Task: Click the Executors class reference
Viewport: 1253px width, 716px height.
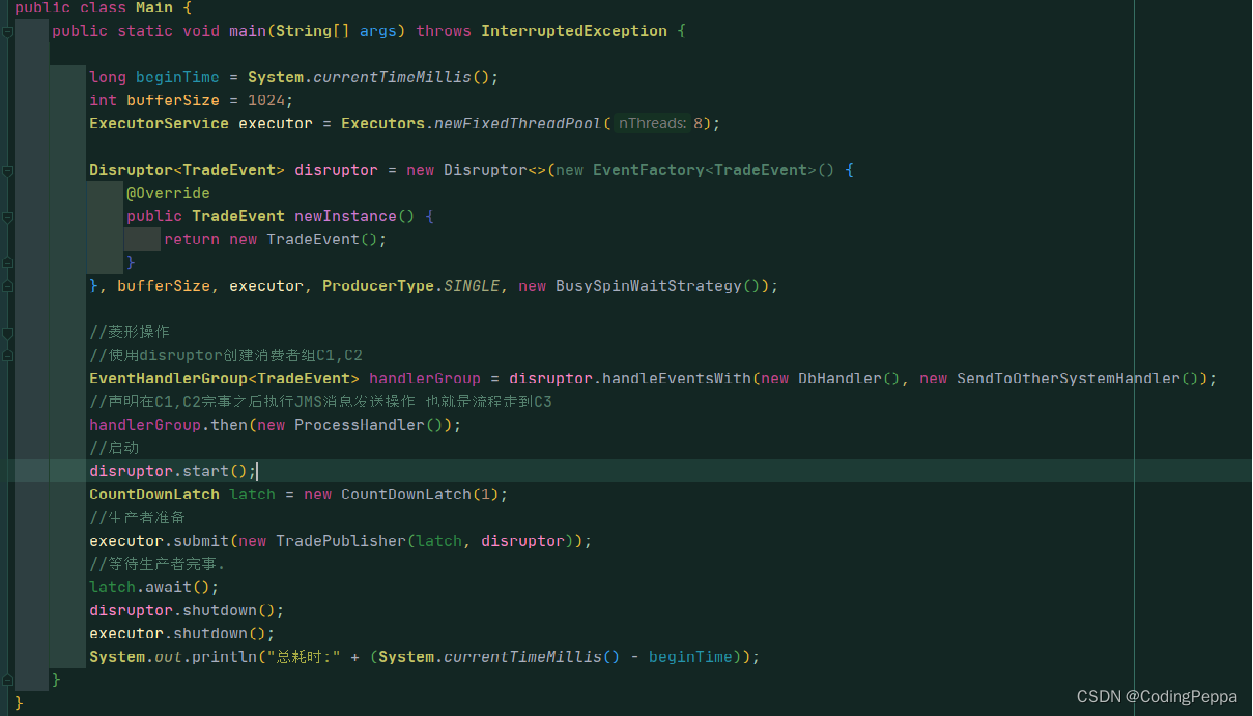Action: coord(383,124)
